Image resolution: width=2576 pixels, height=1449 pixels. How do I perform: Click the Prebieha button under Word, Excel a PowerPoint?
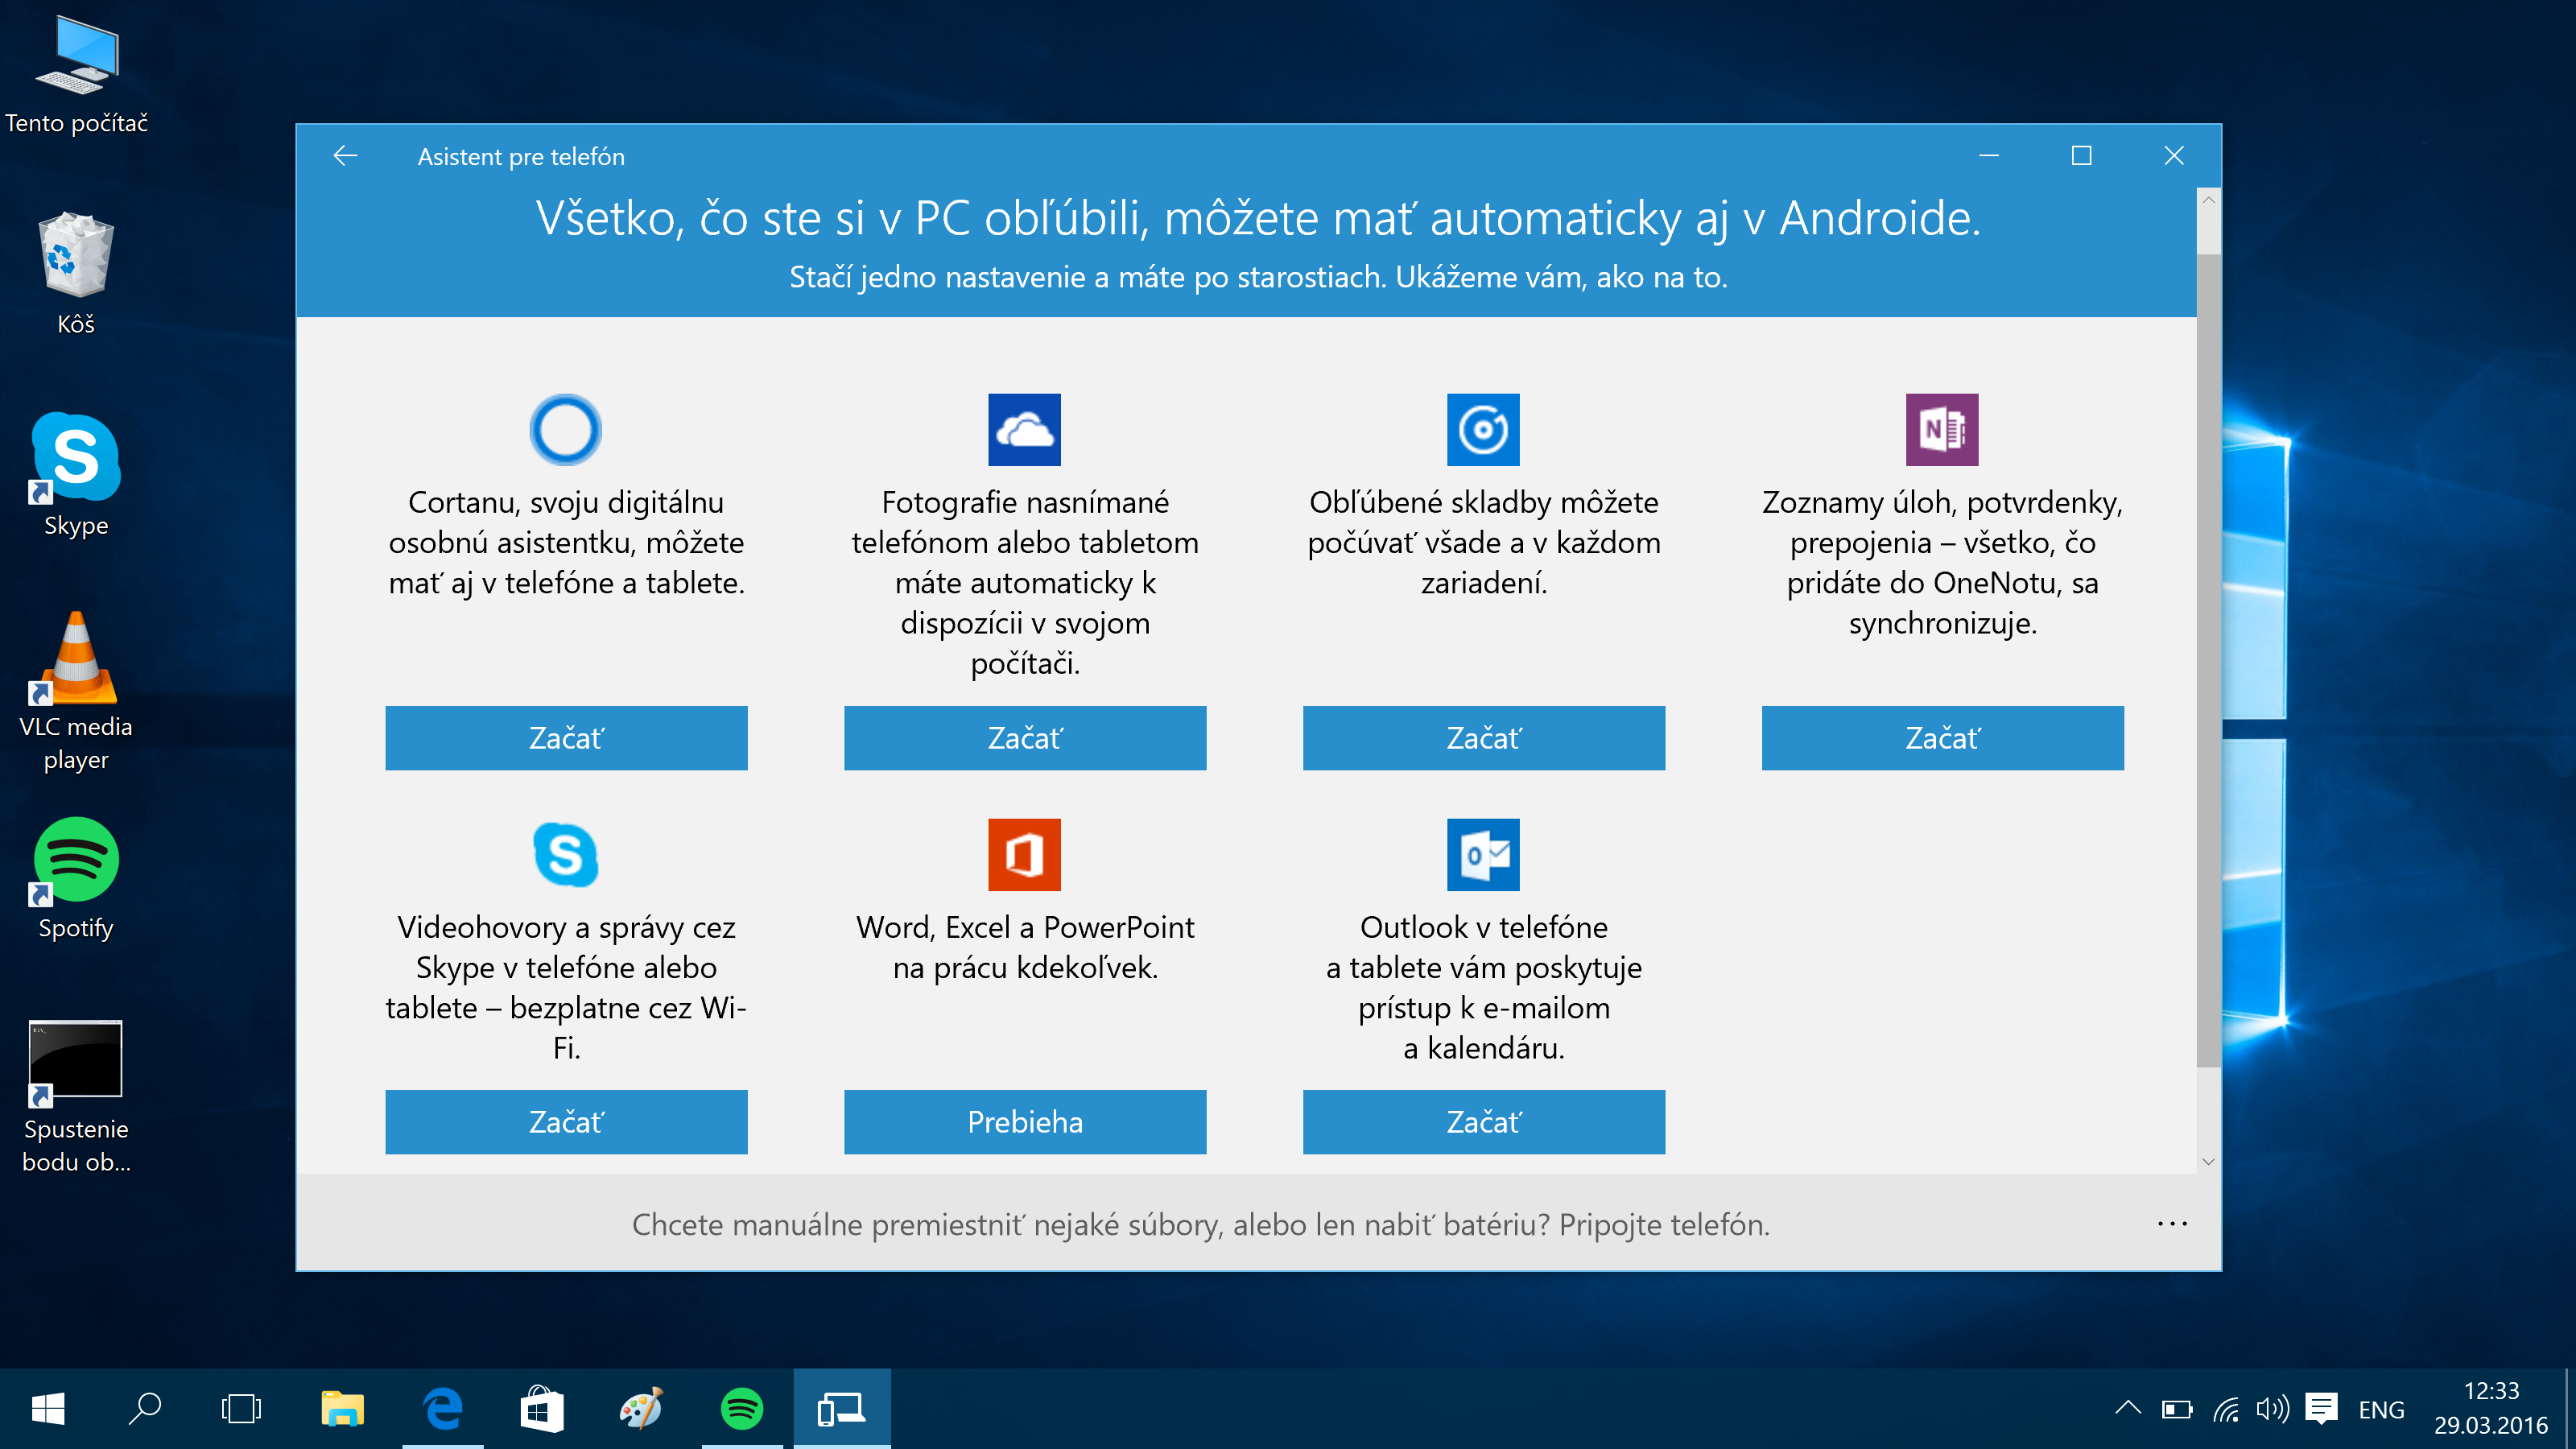pyautogui.click(x=1025, y=1122)
